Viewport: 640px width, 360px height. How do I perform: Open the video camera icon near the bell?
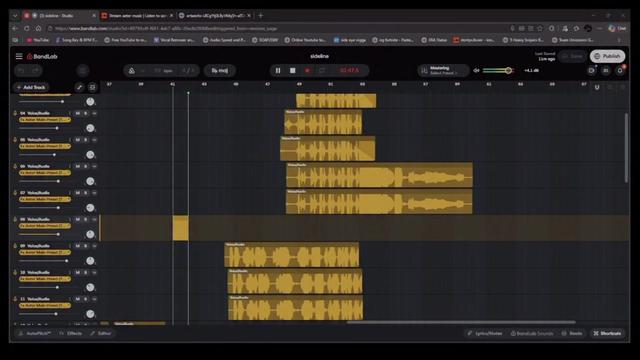(x=591, y=71)
